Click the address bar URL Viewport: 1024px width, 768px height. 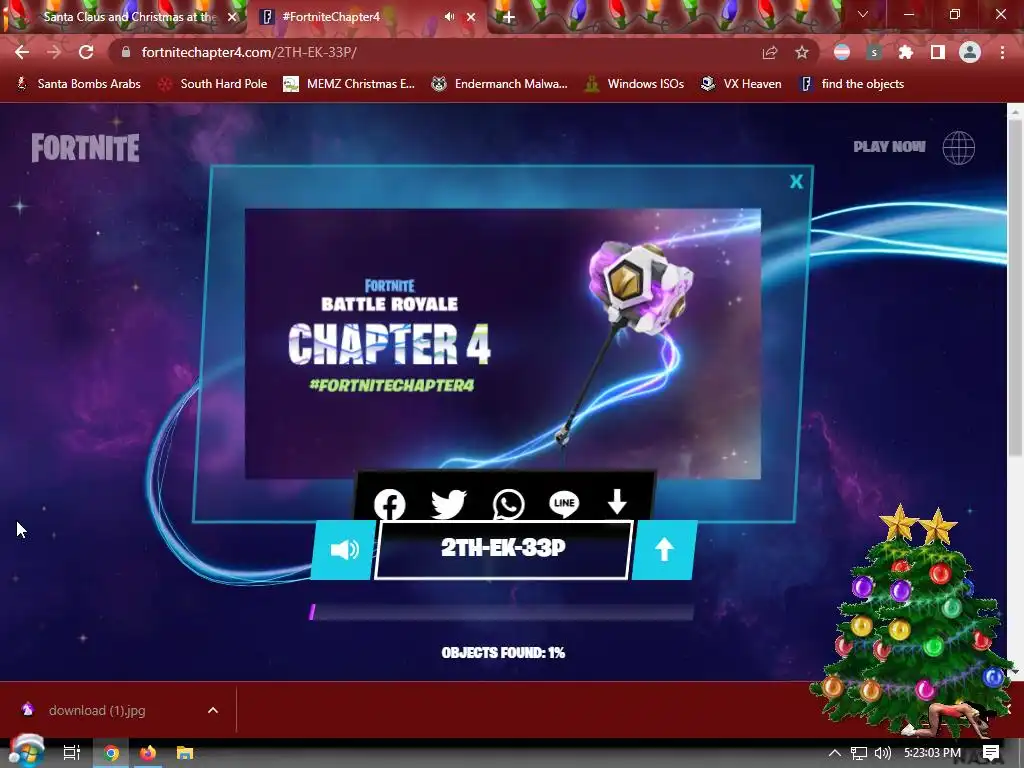pyautogui.click(x=249, y=52)
